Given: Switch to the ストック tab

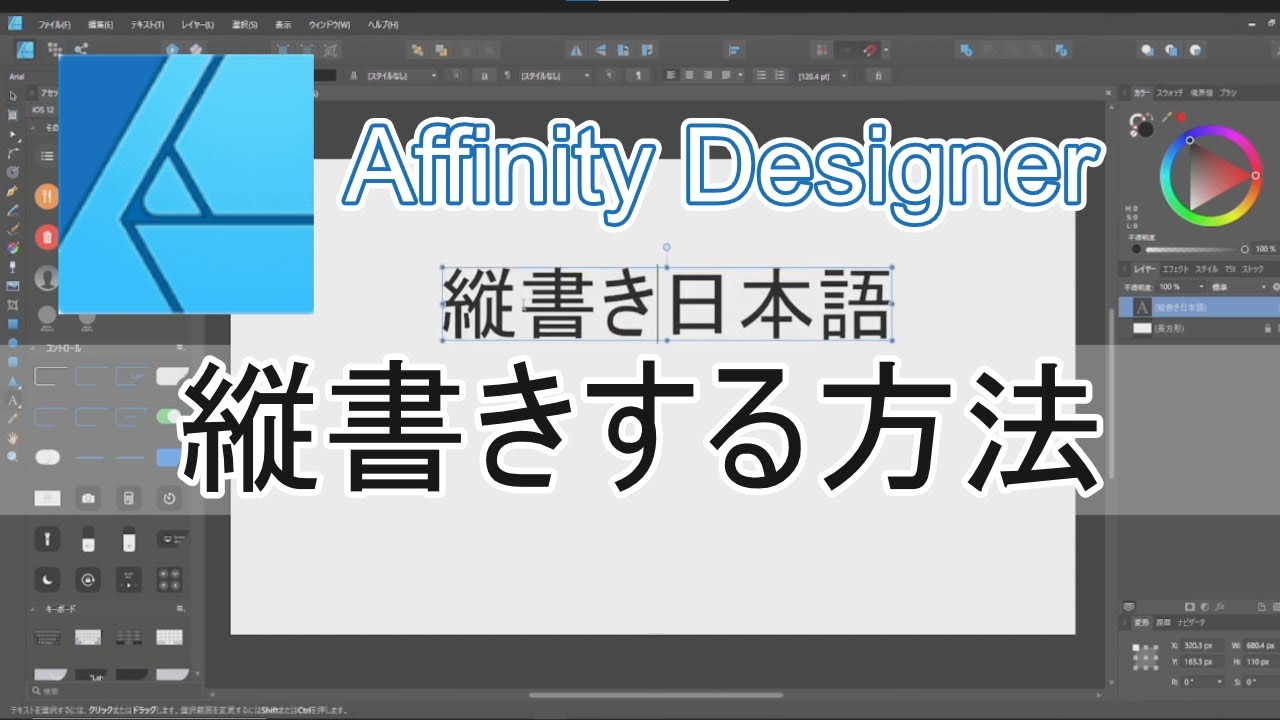Looking at the screenshot, I should (1253, 269).
